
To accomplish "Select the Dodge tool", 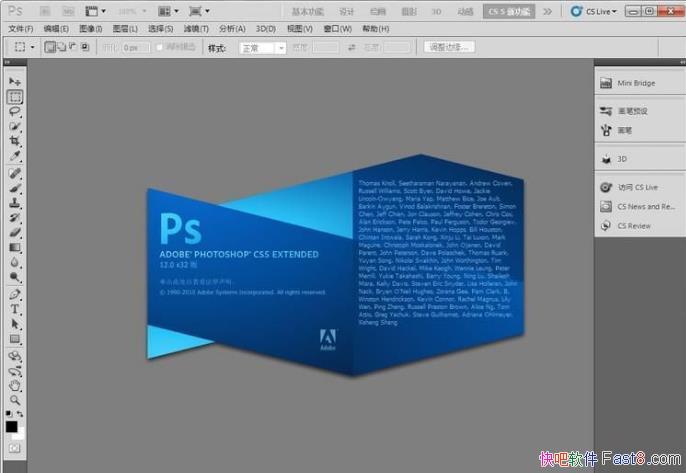I will point(14,277).
